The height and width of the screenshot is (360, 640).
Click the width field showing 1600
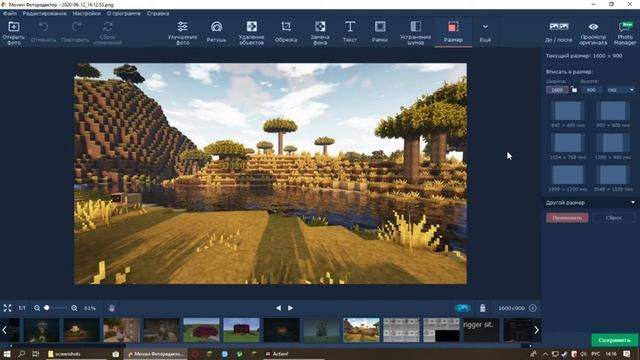tap(557, 90)
